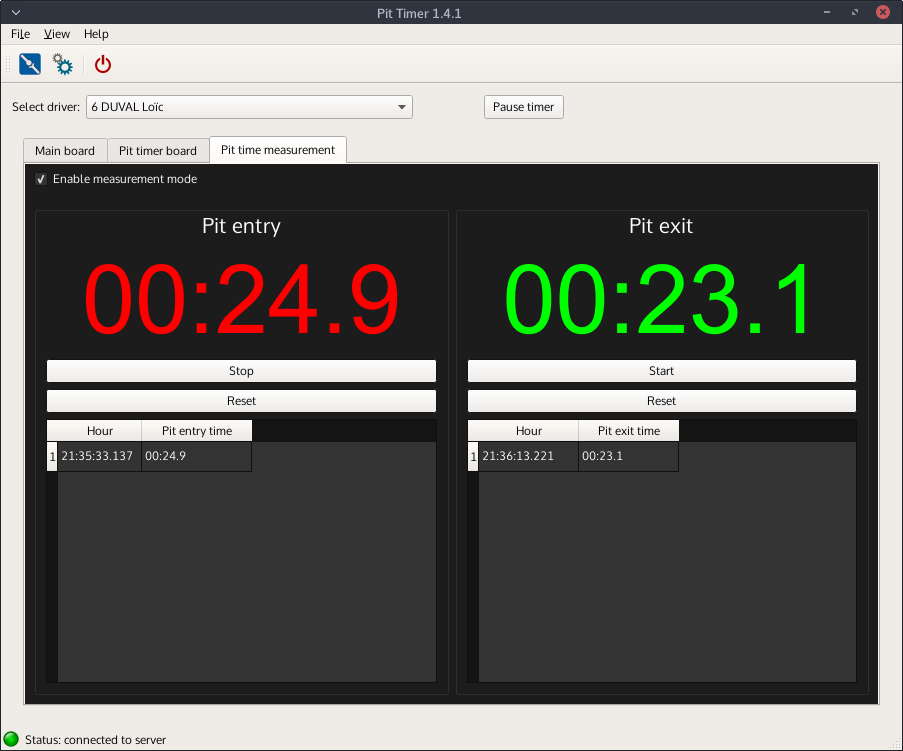903x751 pixels.
Task: Toggle the Enable measurement mode checkbox
Action: (x=41, y=179)
